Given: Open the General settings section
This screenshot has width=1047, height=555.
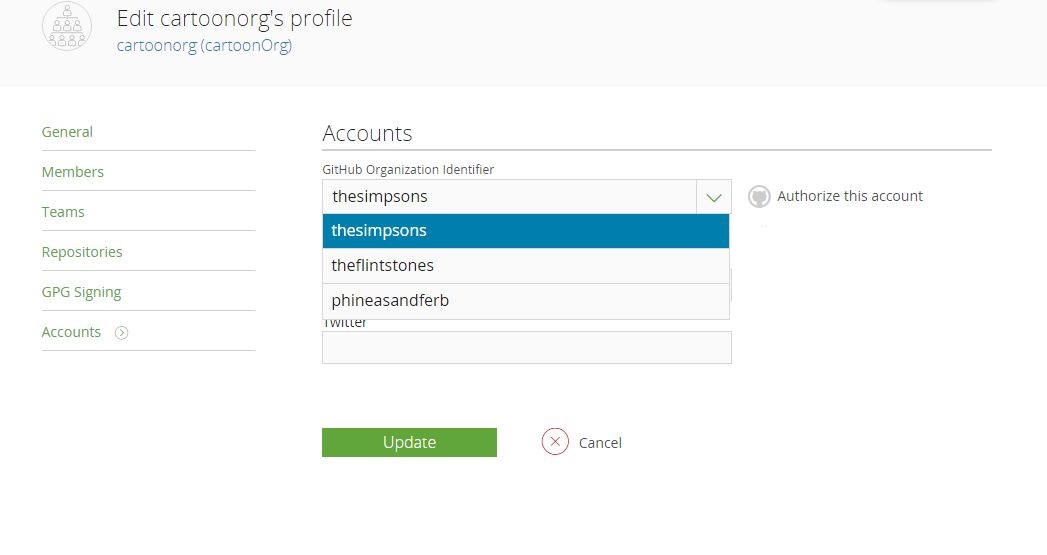Looking at the screenshot, I should click(x=67, y=132).
